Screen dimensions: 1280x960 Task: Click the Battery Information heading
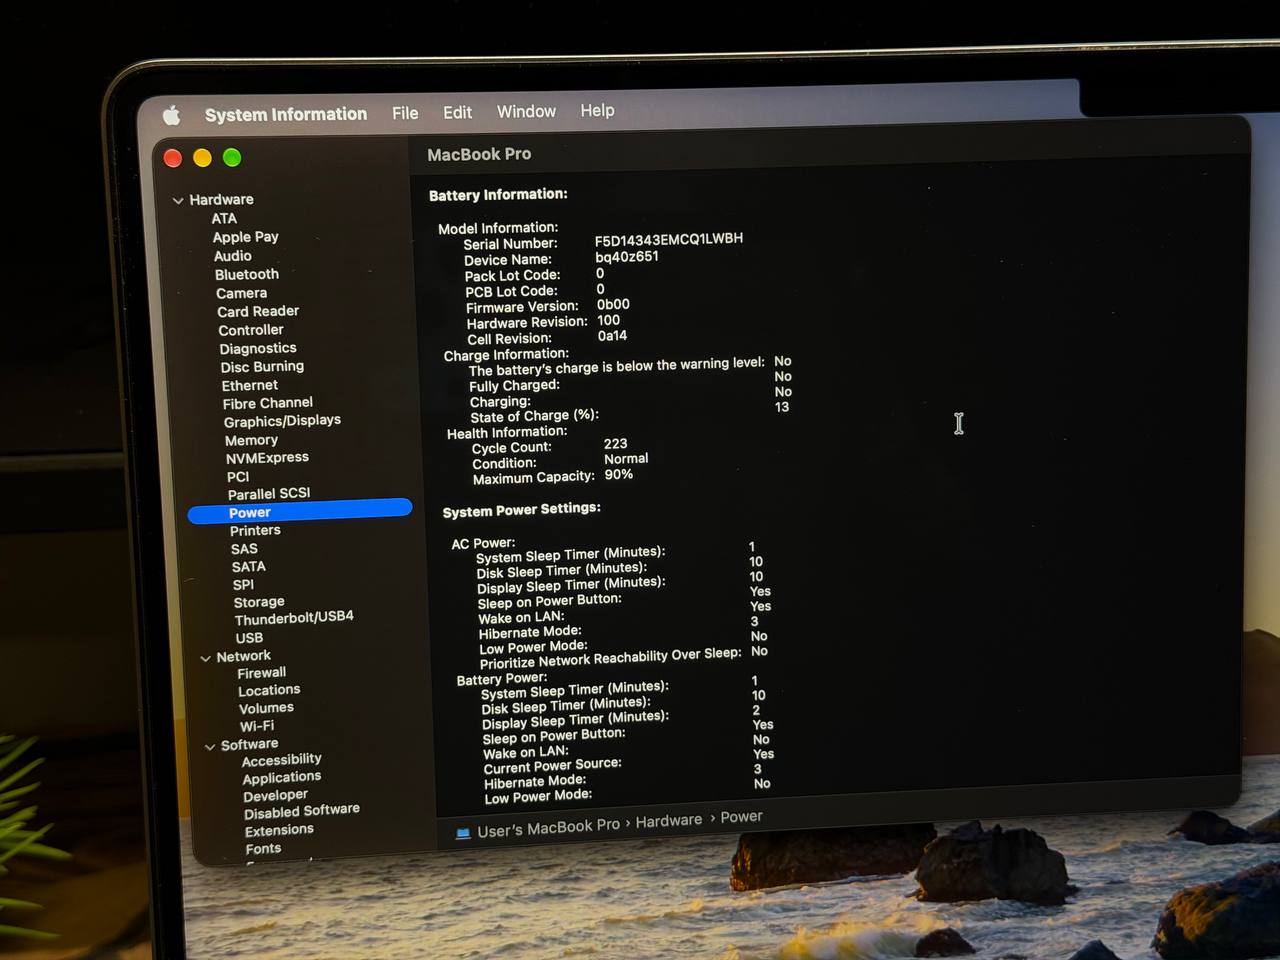[x=498, y=195]
